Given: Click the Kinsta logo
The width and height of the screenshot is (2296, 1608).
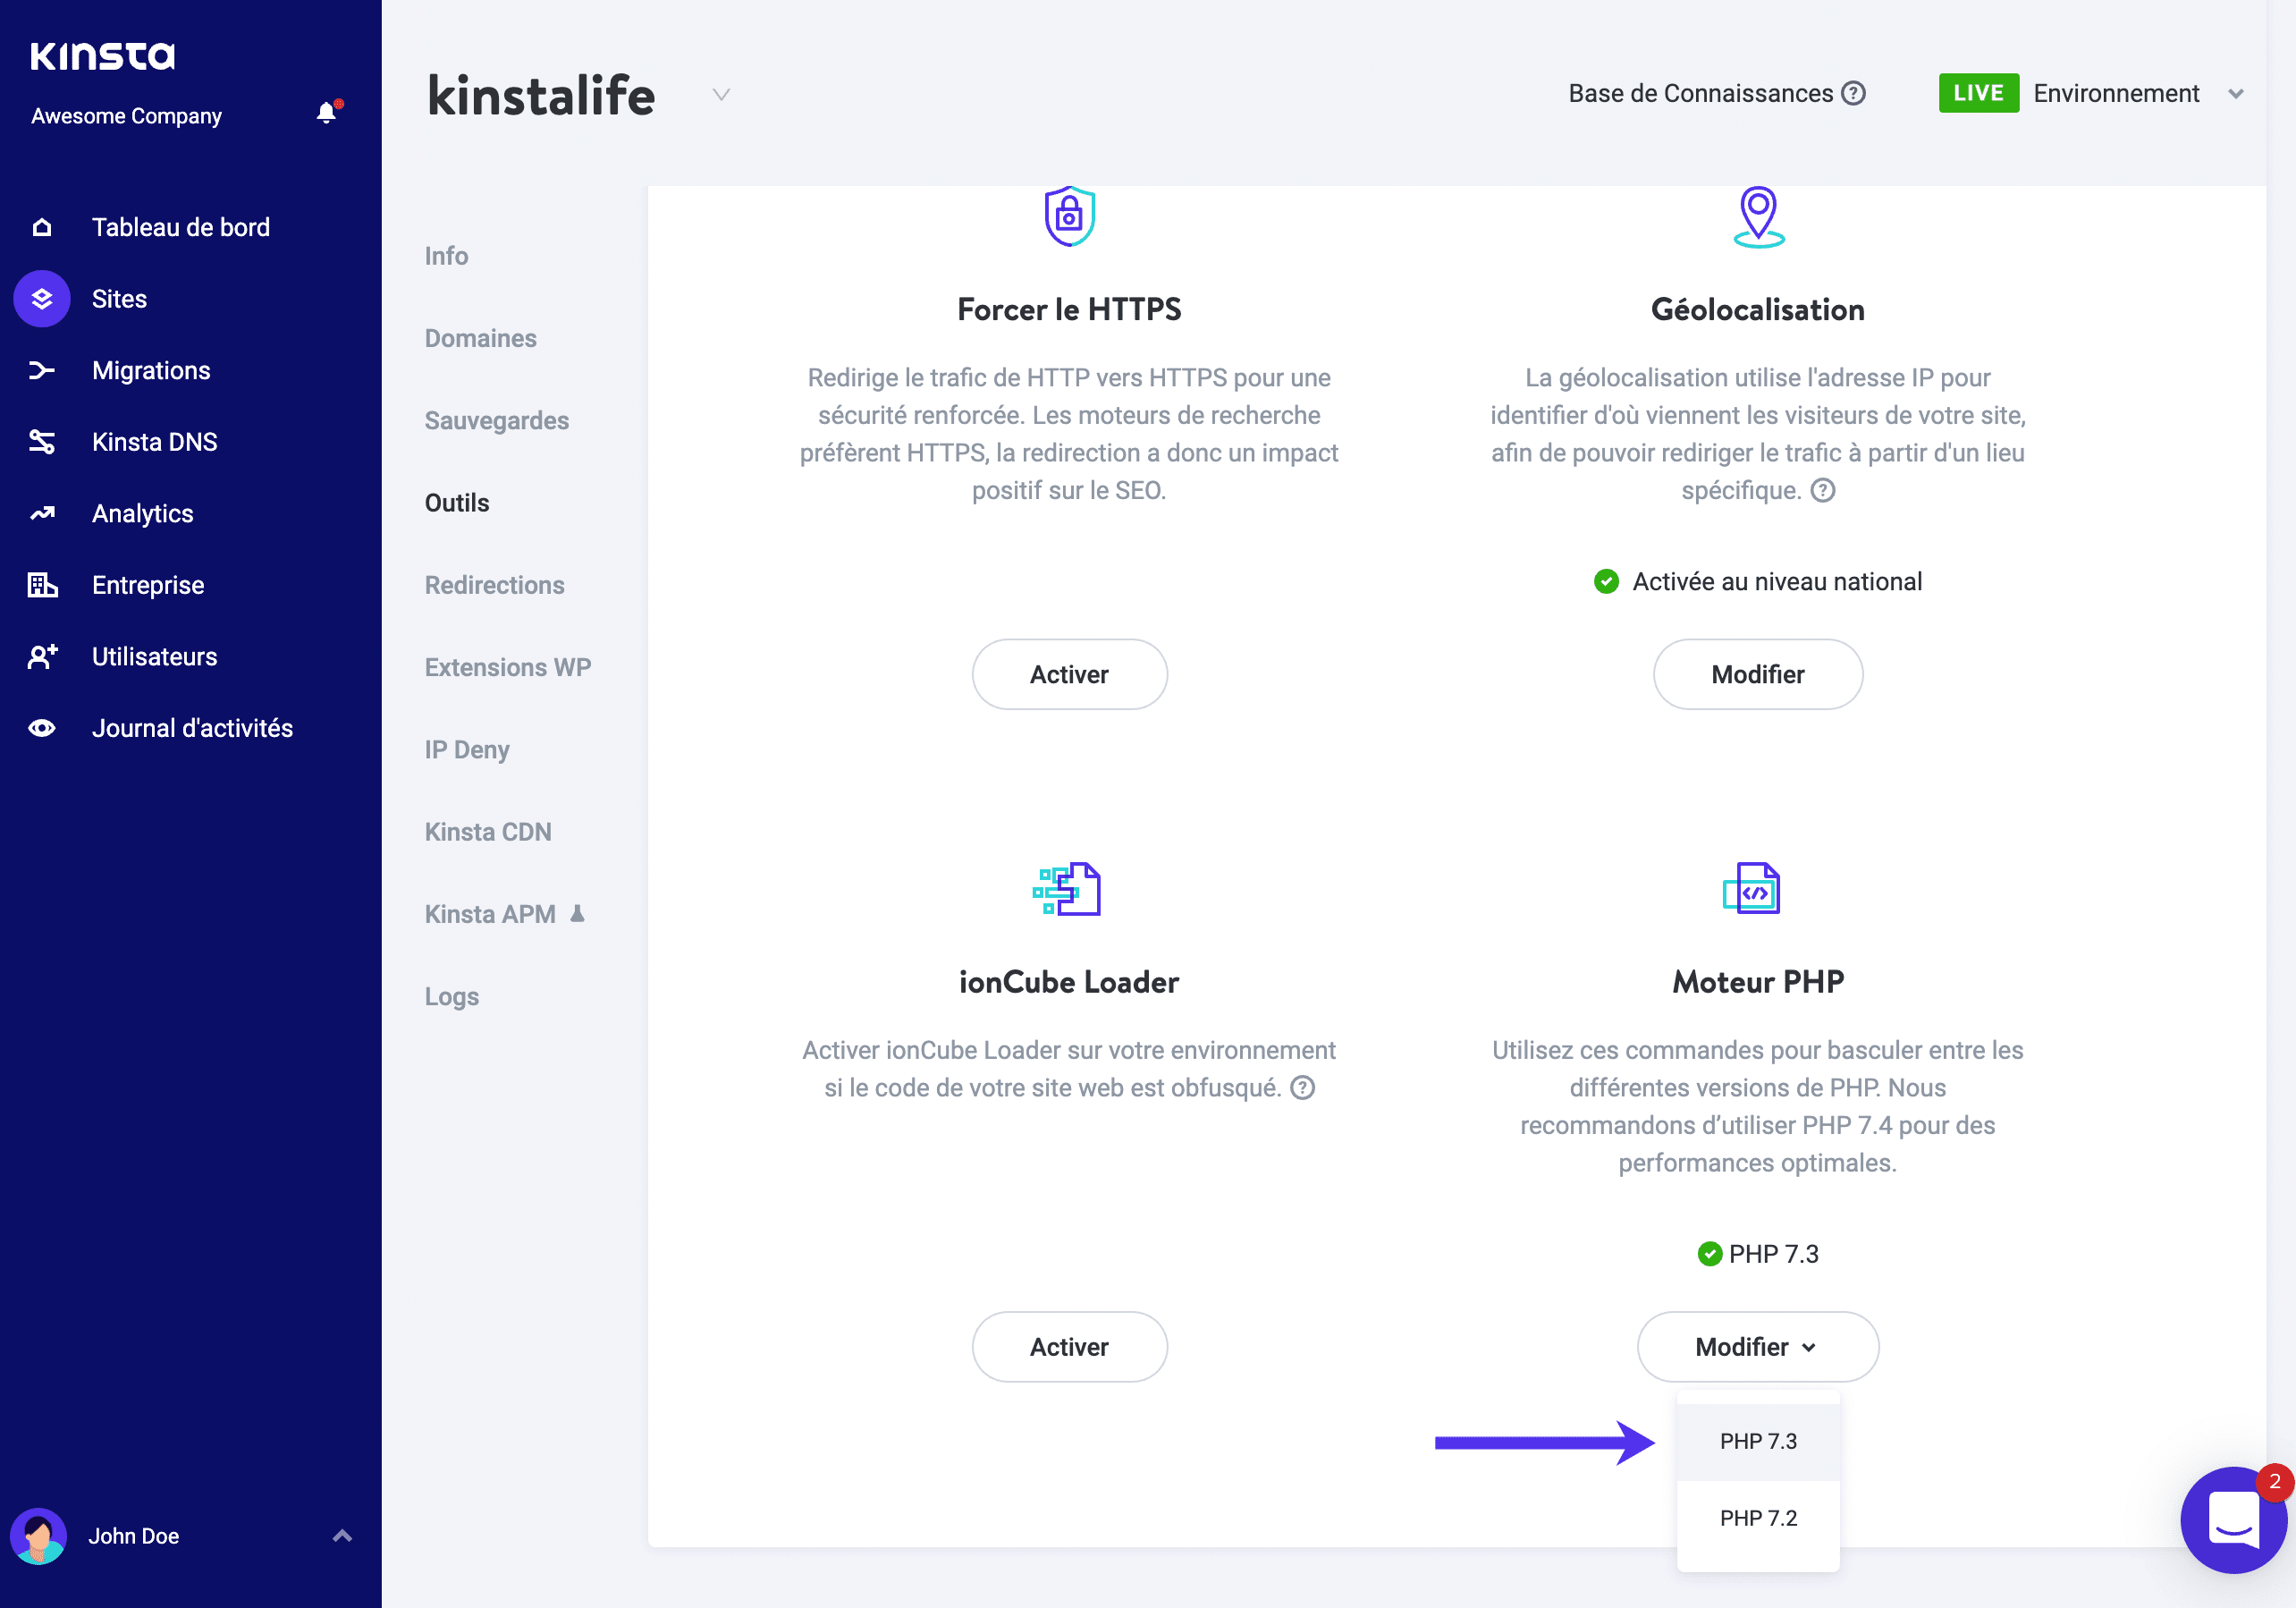Looking at the screenshot, I should (x=102, y=56).
